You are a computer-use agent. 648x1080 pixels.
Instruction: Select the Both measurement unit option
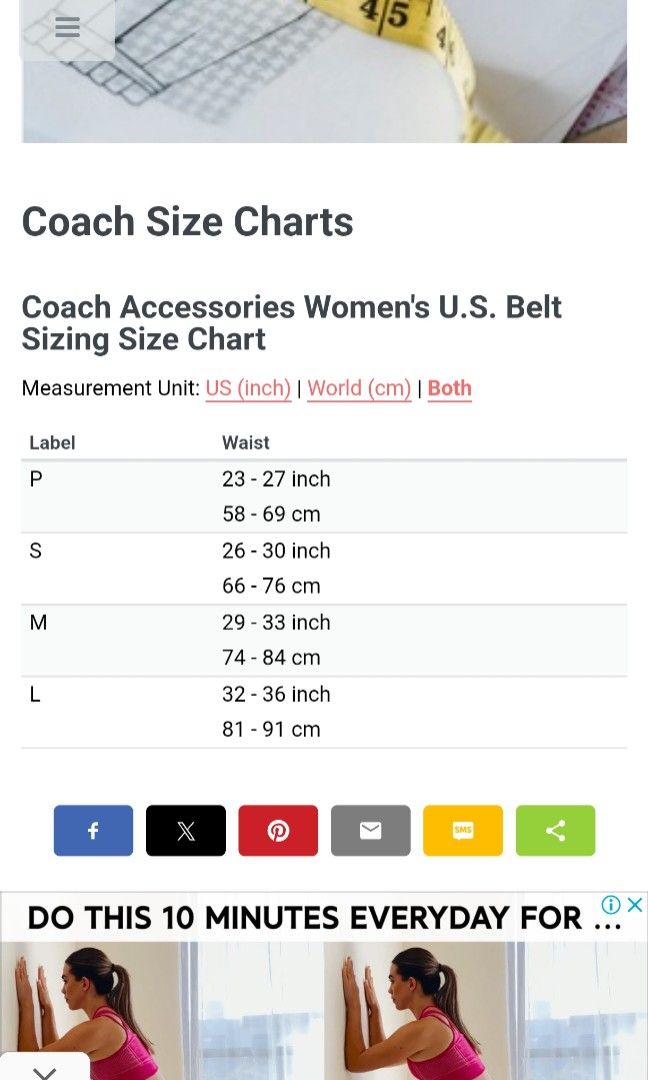tap(449, 388)
